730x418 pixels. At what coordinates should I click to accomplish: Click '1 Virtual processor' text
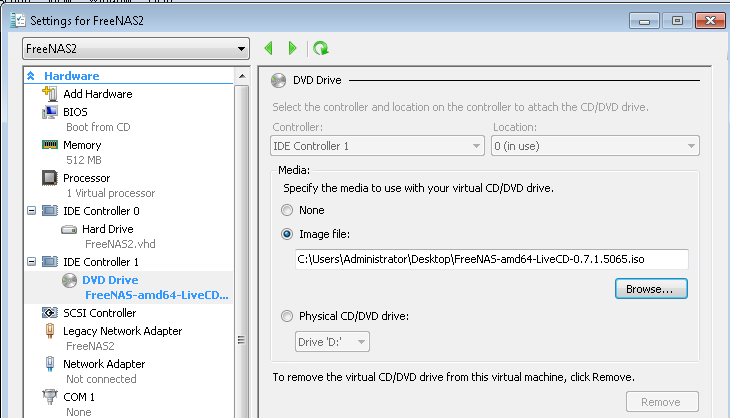tap(111, 193)
